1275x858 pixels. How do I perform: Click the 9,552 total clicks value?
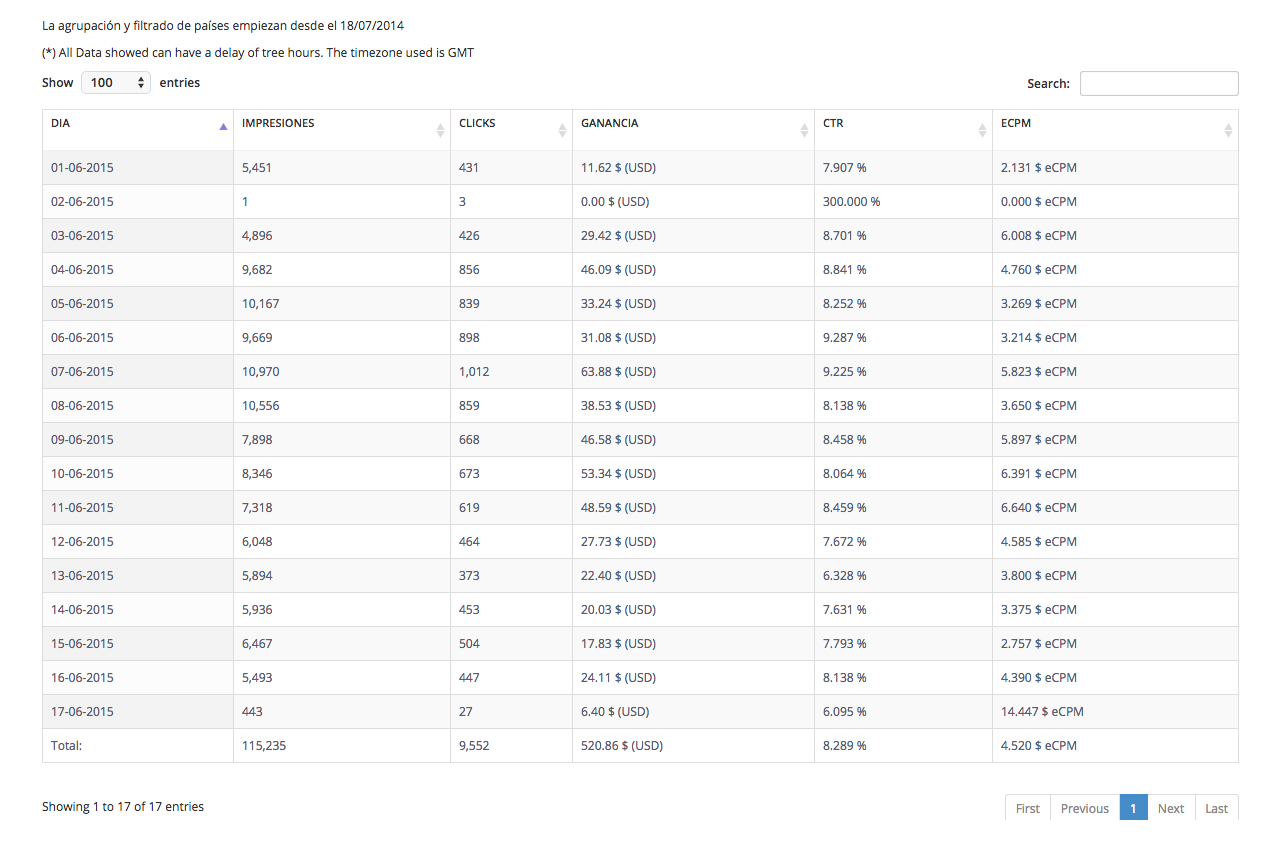pos(474,746)
